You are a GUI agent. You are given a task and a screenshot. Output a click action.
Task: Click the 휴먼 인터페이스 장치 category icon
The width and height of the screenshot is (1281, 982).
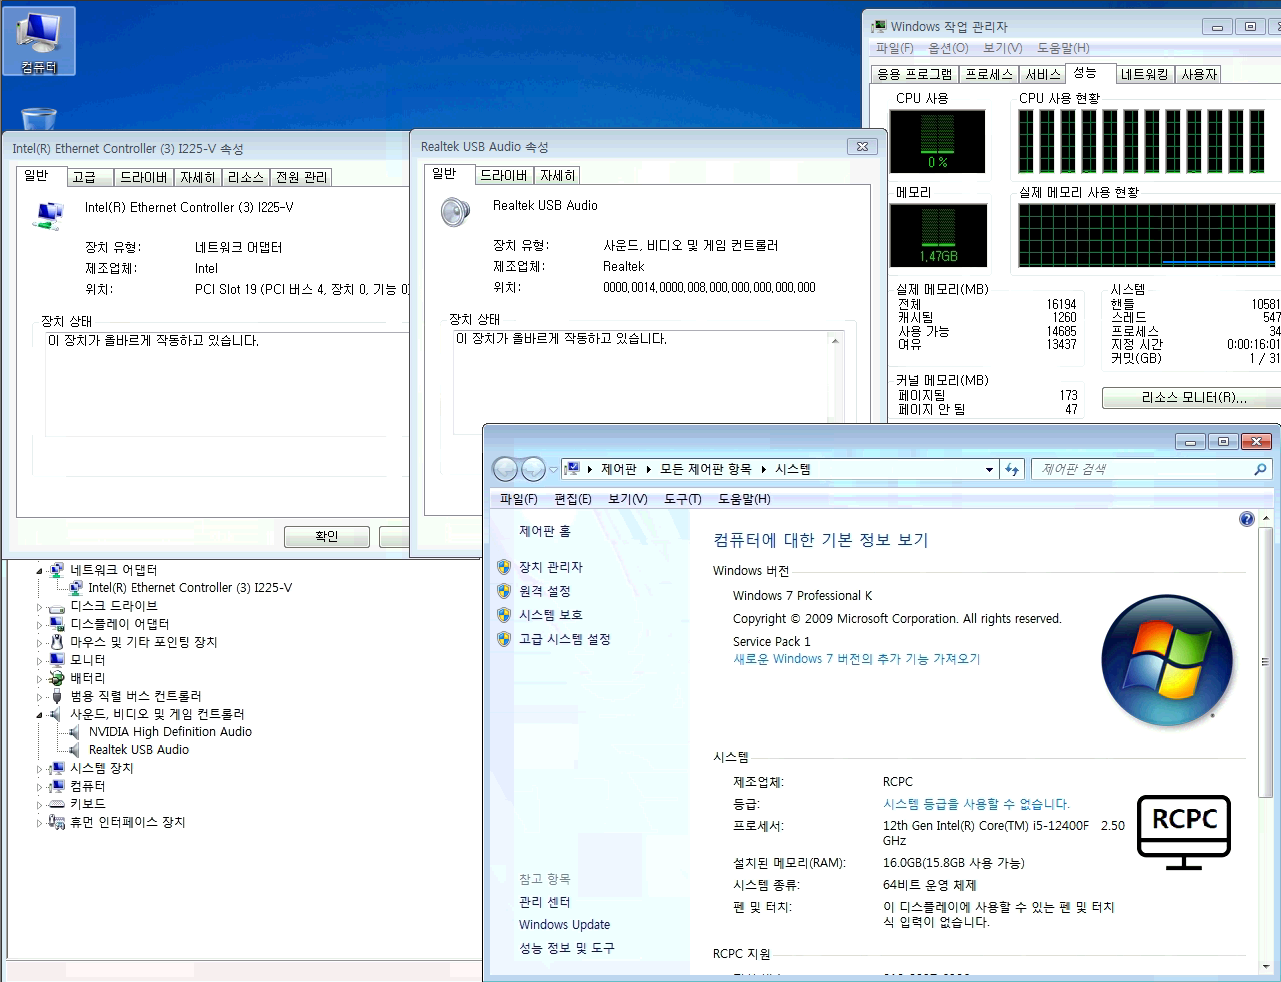[x=57, y=822]
